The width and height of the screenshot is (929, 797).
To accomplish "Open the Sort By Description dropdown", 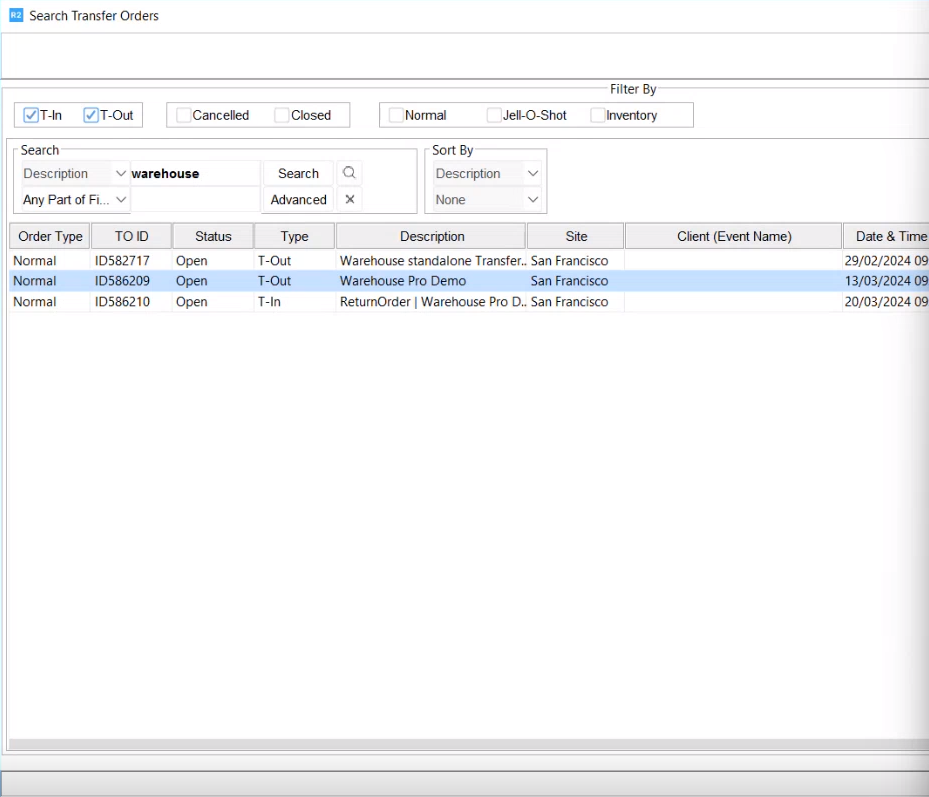I will 487,173.
